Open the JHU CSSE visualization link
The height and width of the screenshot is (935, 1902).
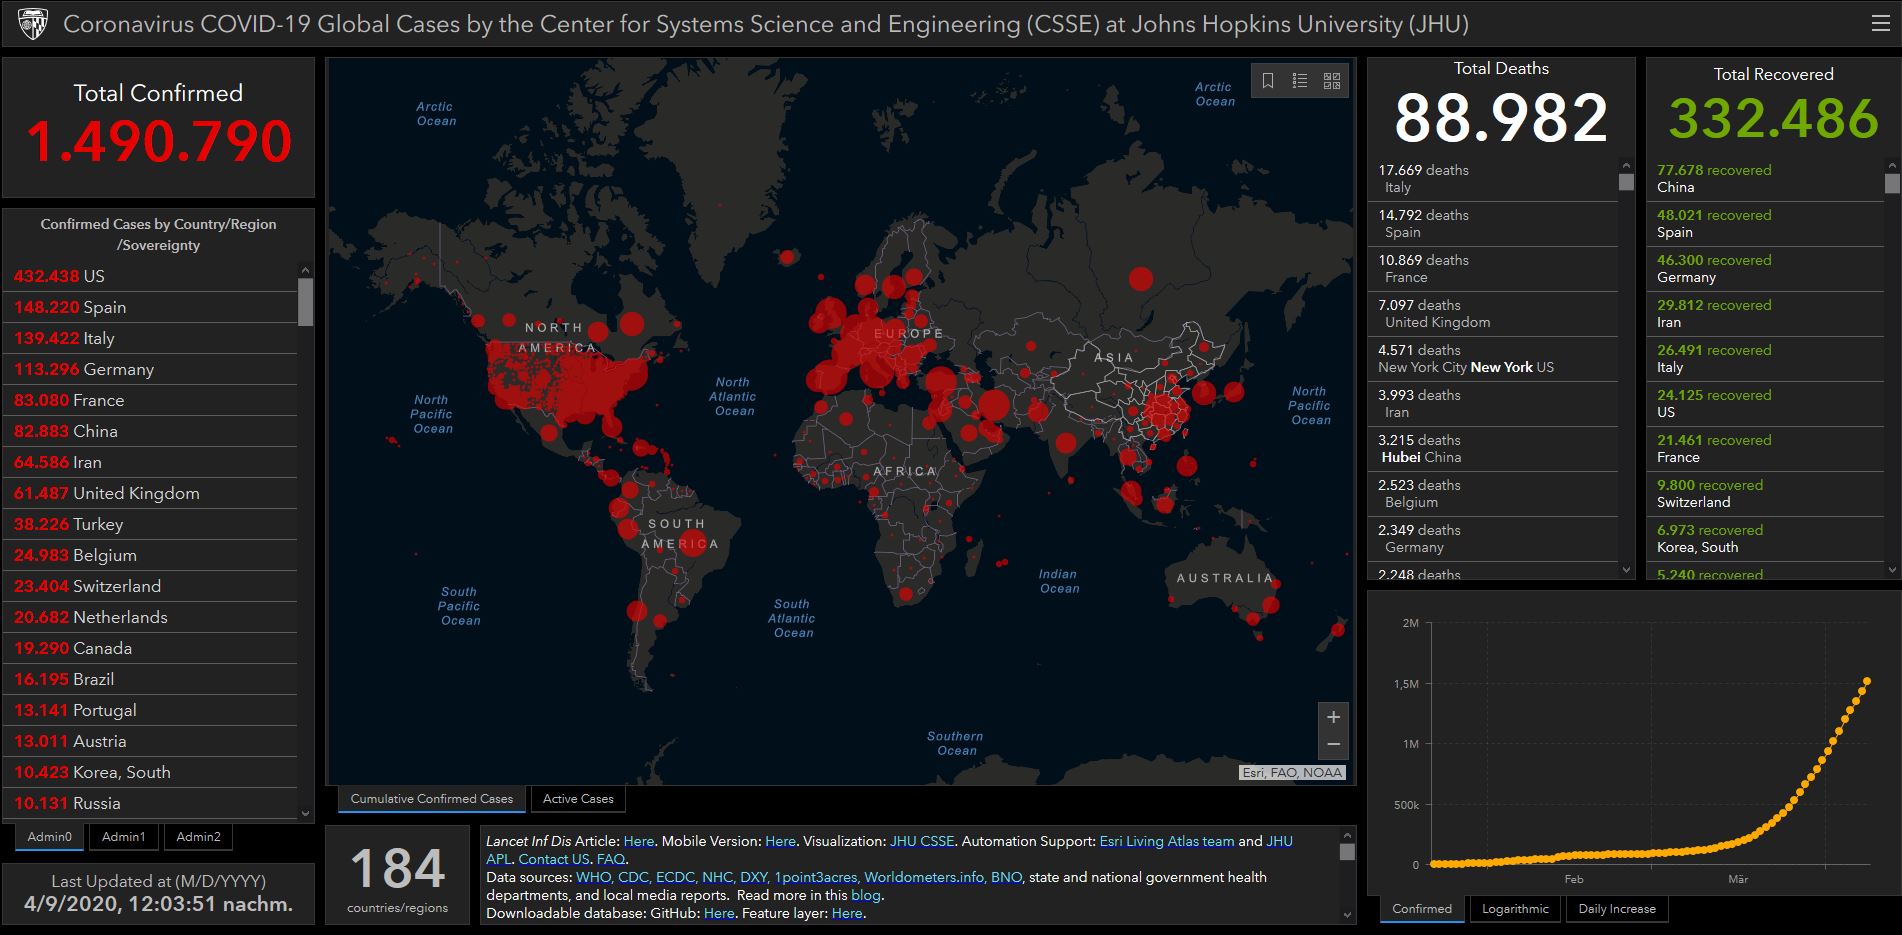click(x=922, y=841)
